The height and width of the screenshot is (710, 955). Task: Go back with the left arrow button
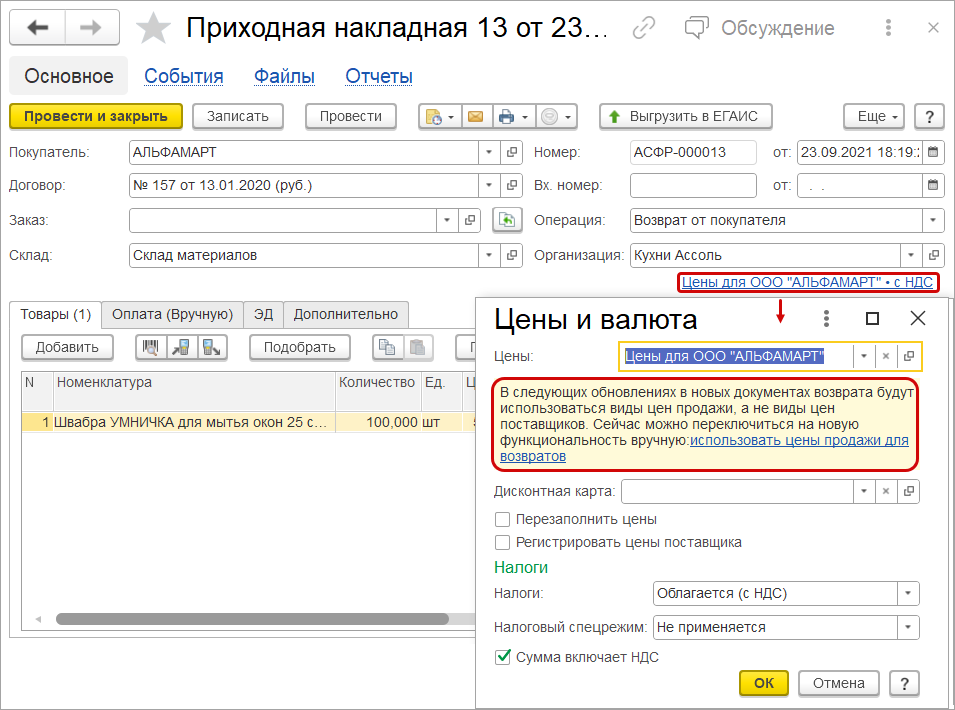click(37, 28)
